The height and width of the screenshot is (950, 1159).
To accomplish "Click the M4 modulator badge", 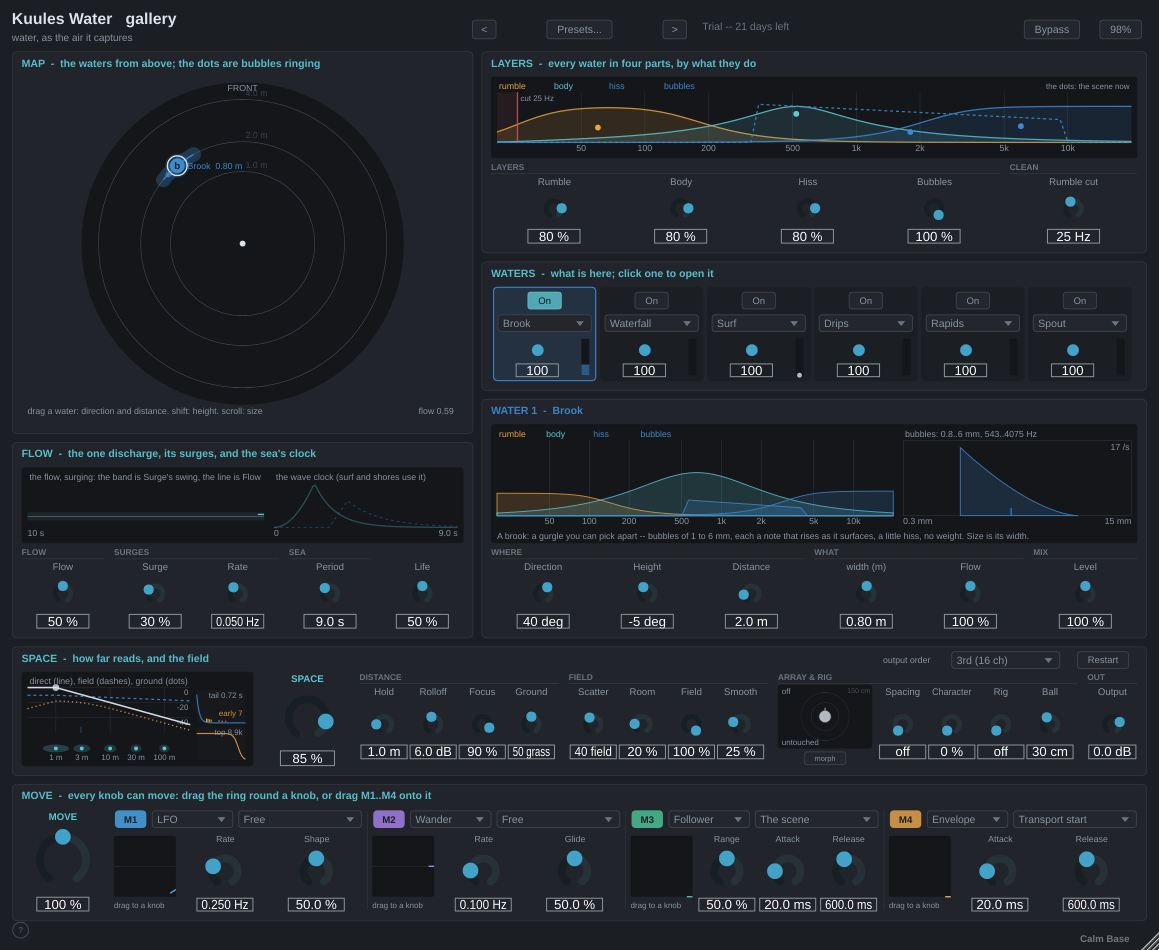I will 905,819.
